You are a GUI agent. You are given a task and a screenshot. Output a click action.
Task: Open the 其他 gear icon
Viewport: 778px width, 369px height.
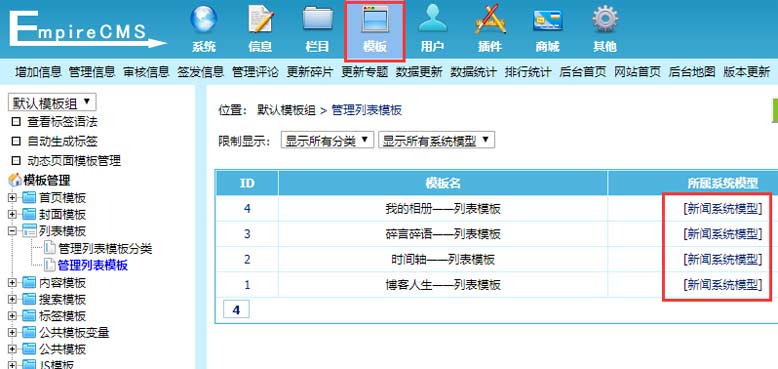click(605, 20)
